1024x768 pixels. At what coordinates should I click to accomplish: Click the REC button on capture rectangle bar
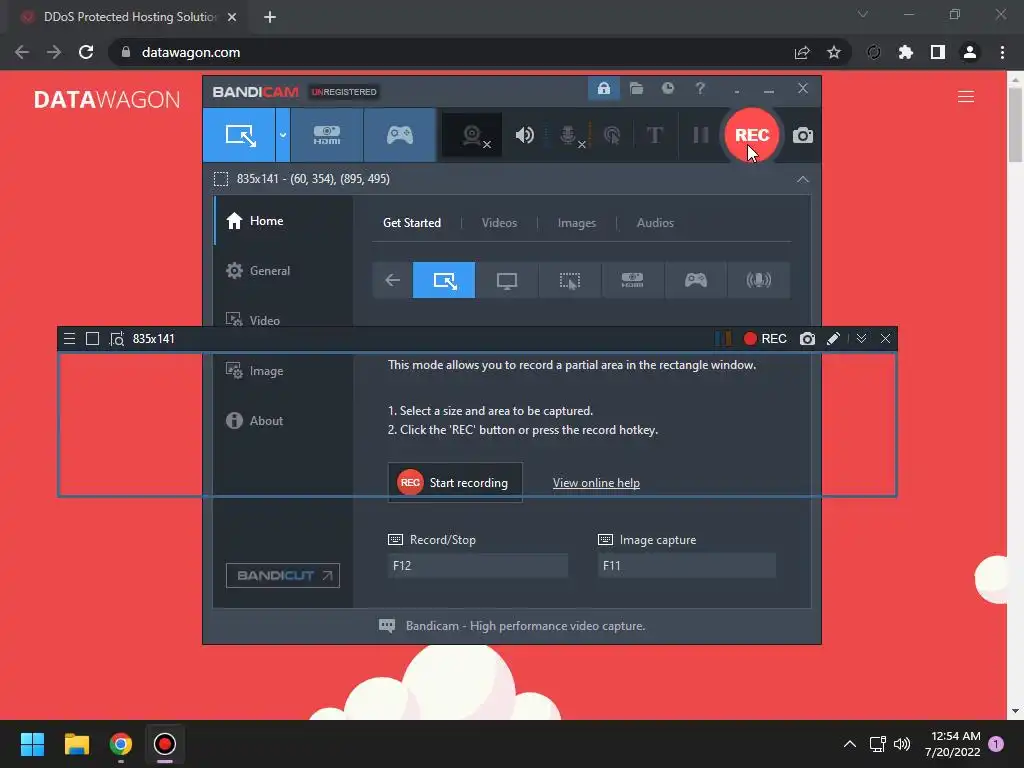tap(765, 338)
